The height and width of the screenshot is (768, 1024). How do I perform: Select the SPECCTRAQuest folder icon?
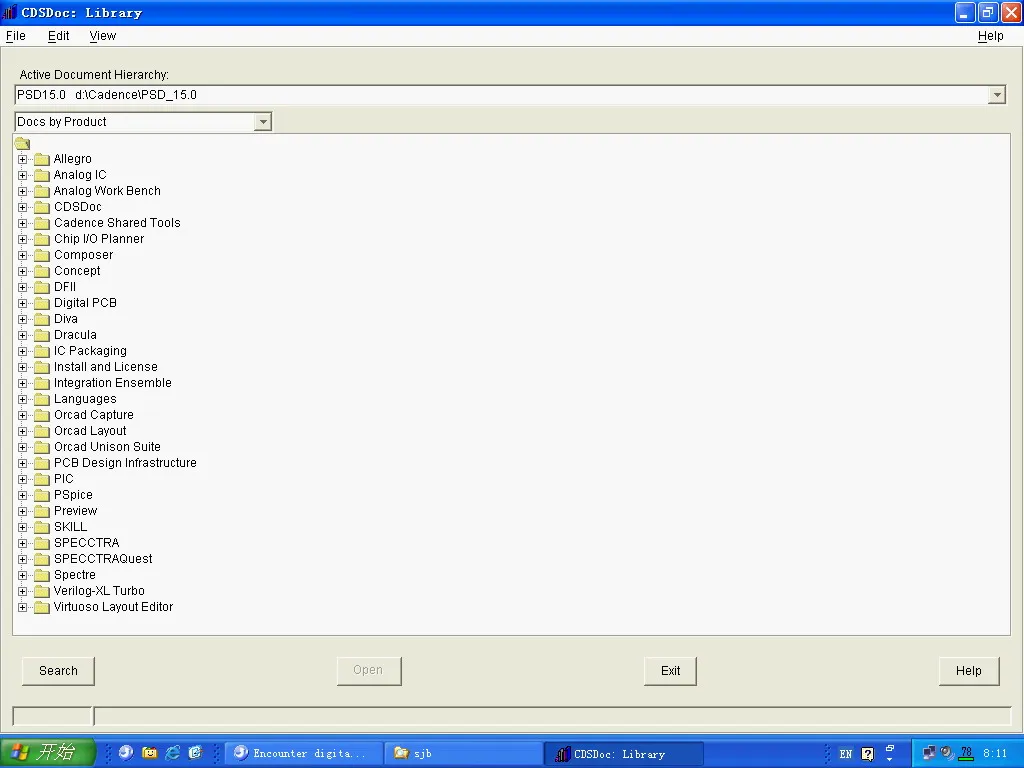(42, 559)
